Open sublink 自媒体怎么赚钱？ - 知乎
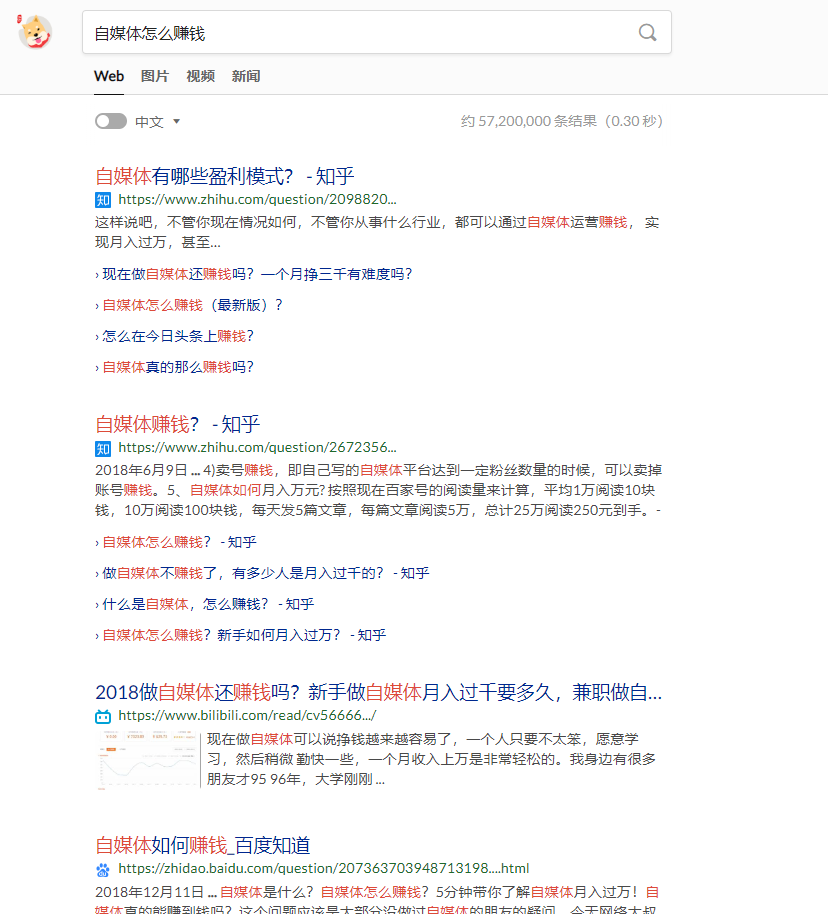The image size is (828, 914). [x=180, y=542]
